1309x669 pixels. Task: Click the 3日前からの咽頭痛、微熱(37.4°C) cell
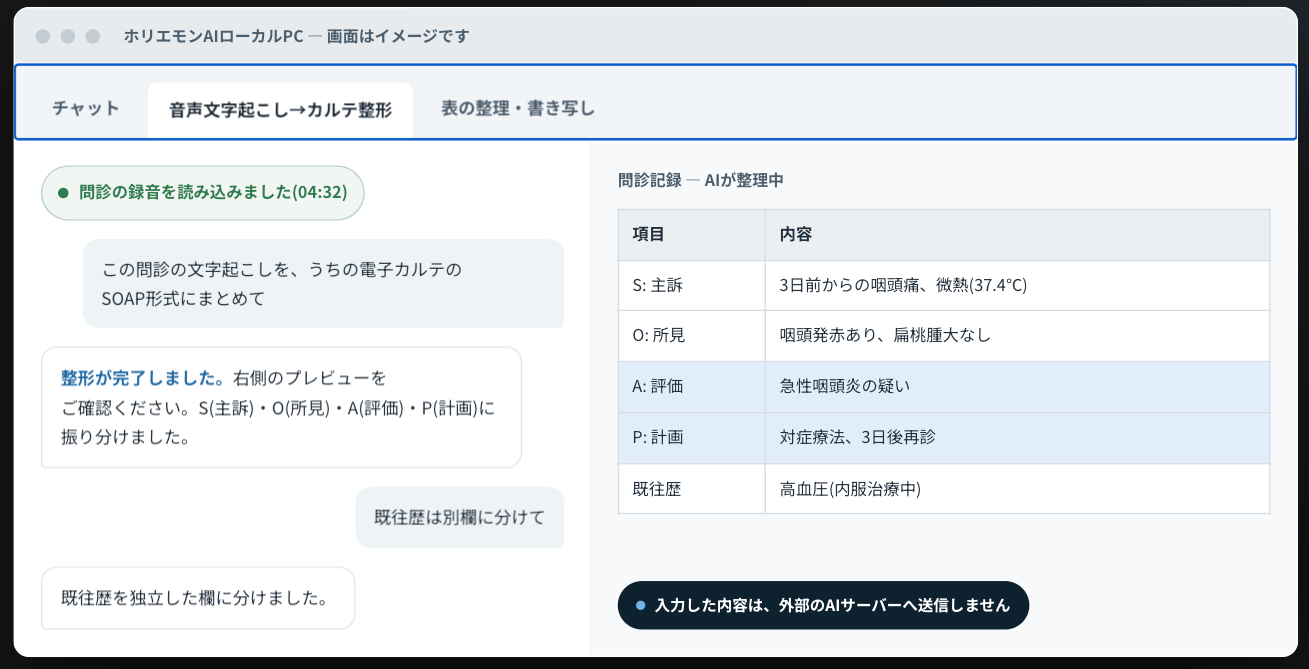1017,285
